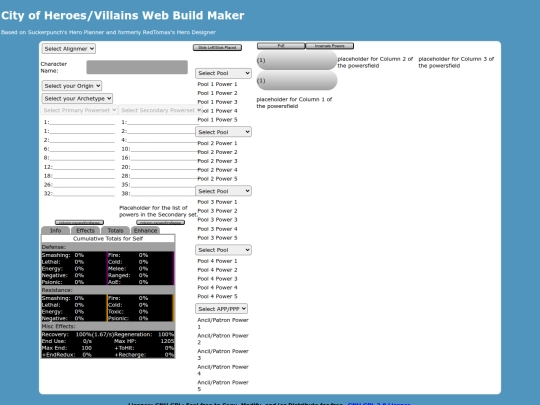
Task: Open the Select APP/PPP dropdown
Action: (x=221, y=309)
